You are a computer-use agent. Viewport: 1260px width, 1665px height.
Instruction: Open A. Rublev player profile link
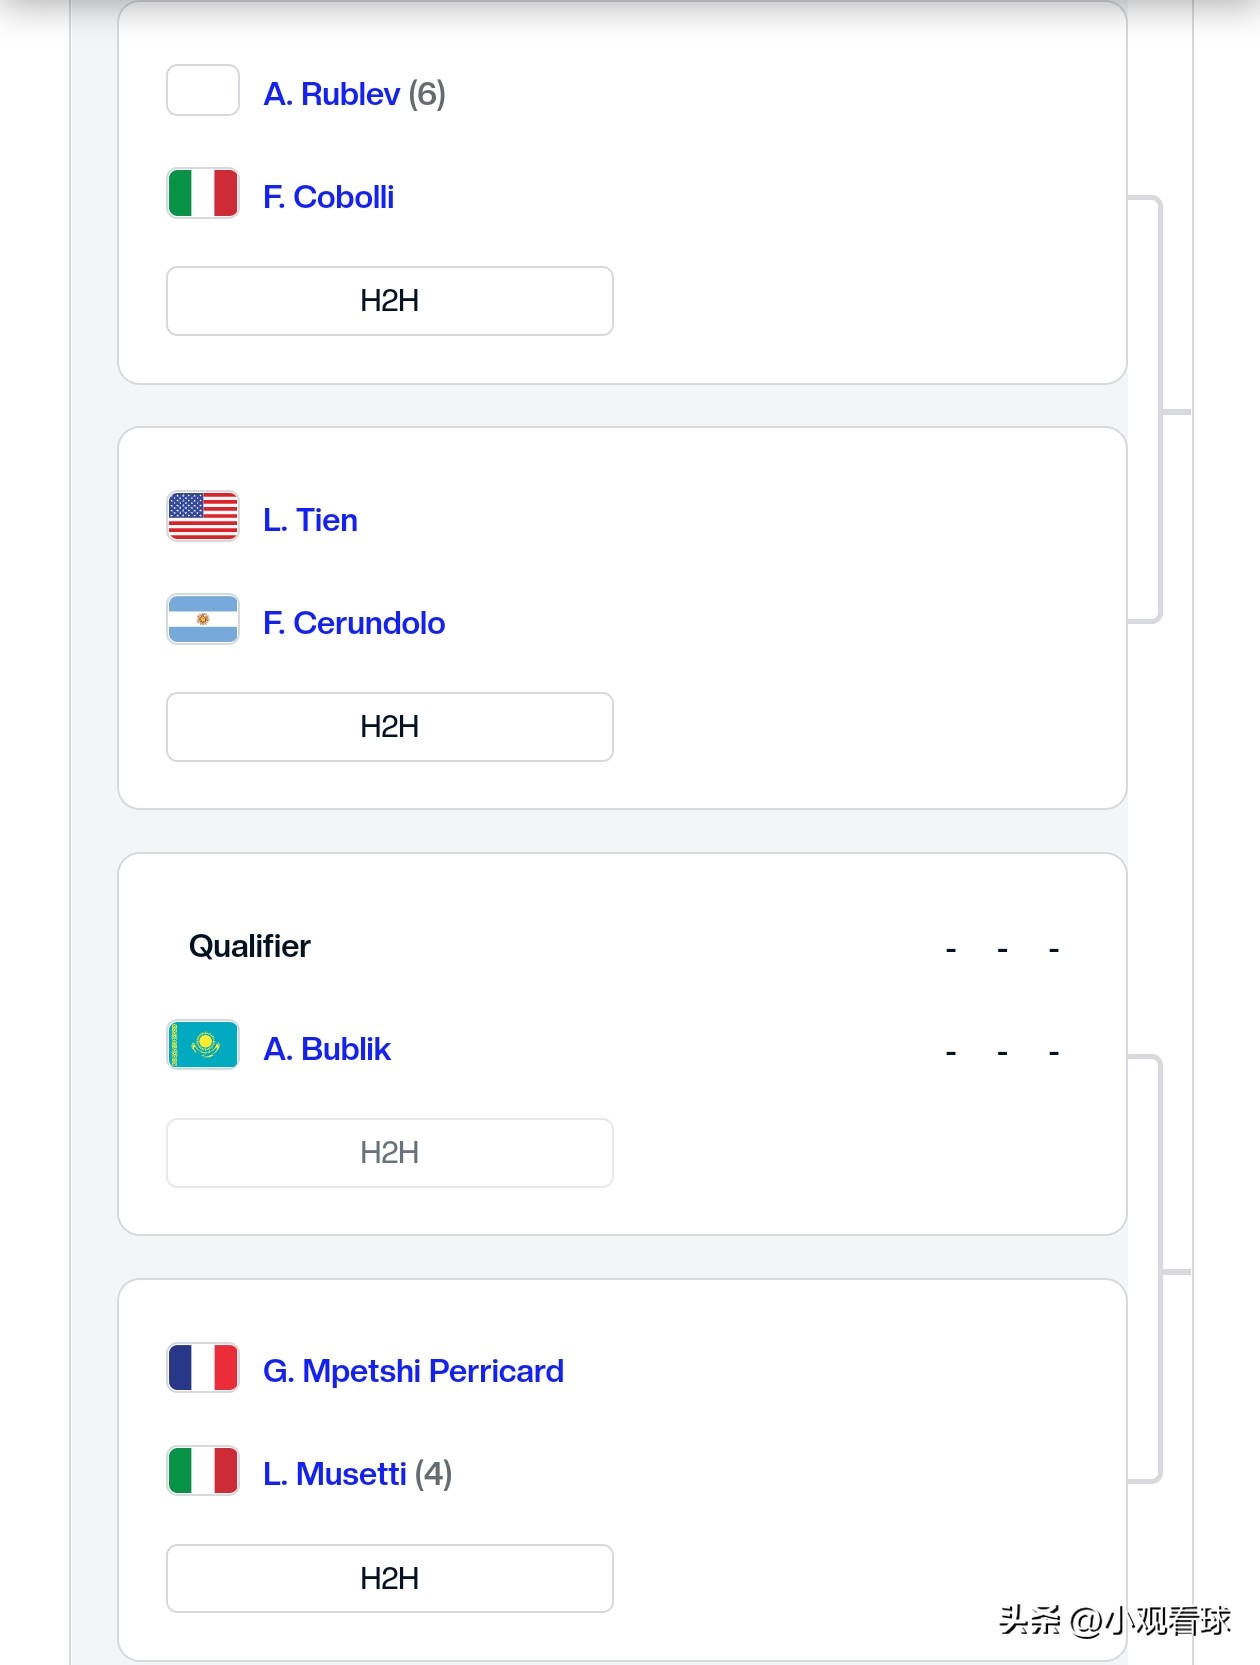pos(331,94)
